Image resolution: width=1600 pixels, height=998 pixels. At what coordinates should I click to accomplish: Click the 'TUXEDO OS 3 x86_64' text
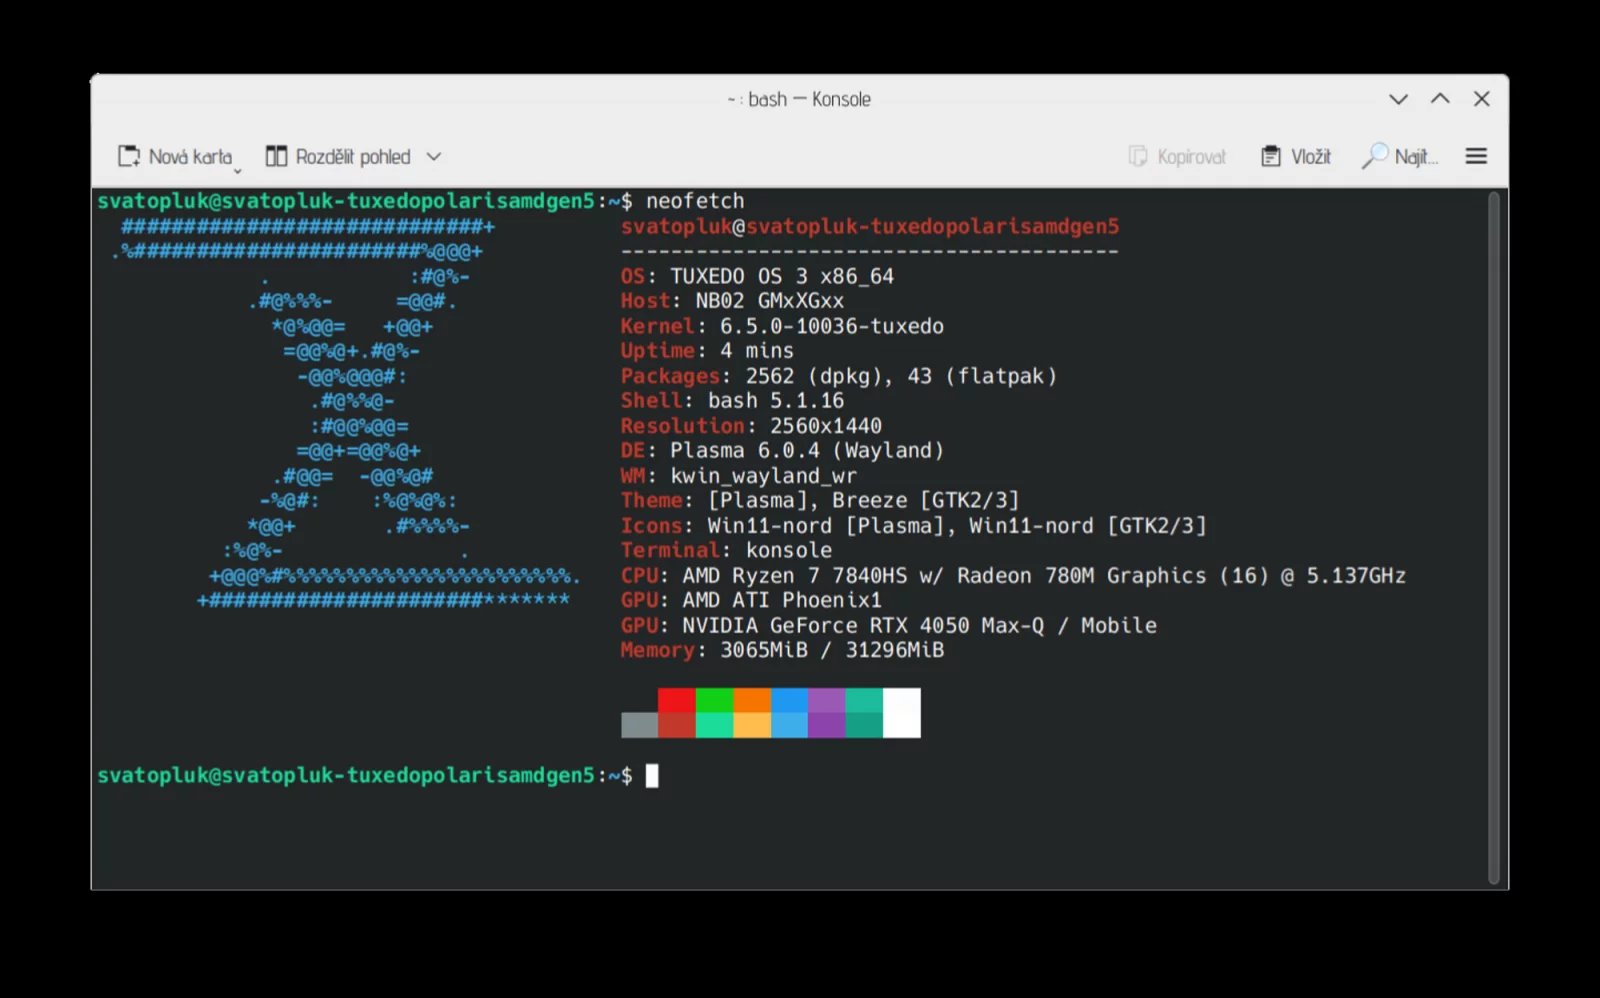[x=782, y=276]
